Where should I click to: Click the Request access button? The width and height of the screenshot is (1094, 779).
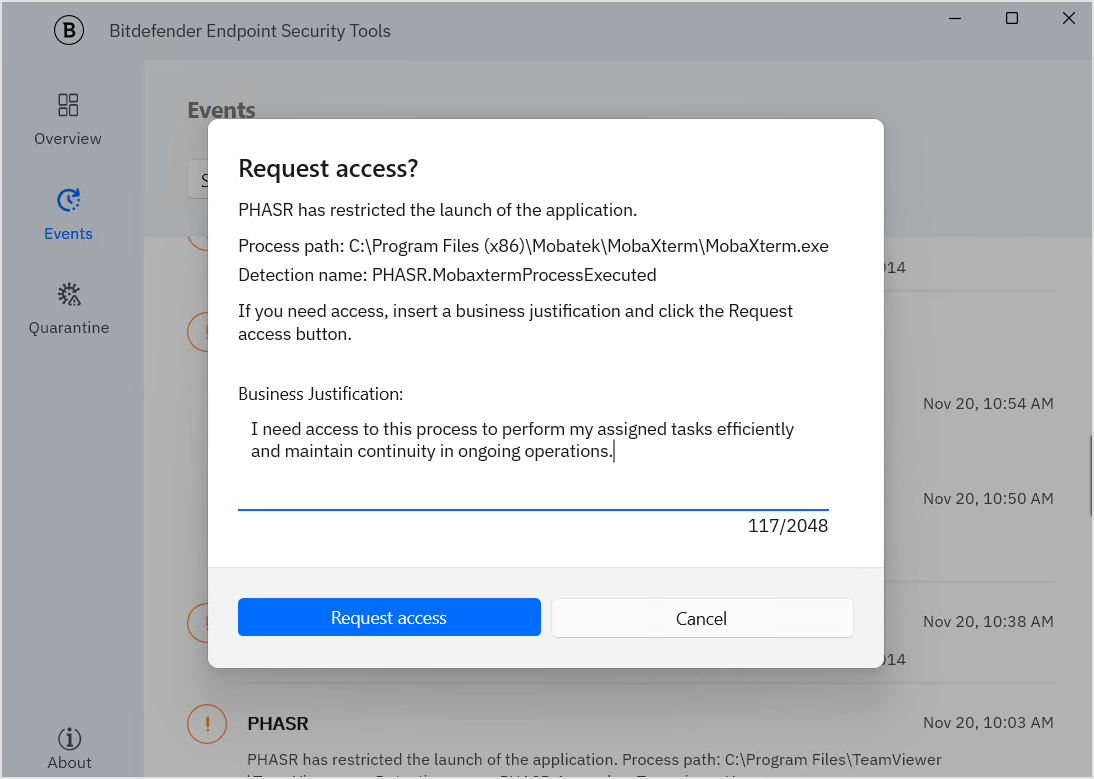click(x=389, y=617)
